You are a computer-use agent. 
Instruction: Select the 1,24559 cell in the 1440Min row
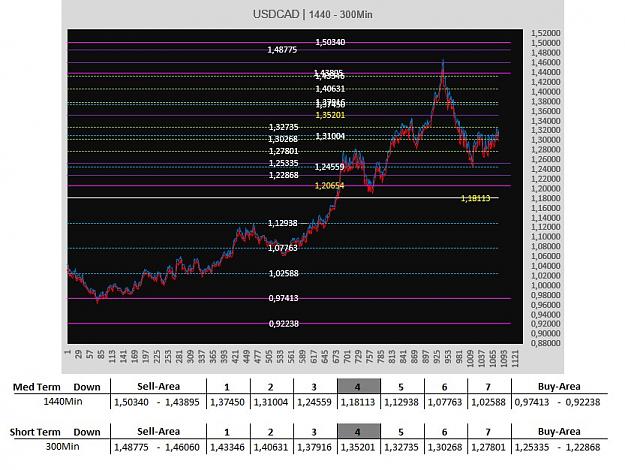314,402
